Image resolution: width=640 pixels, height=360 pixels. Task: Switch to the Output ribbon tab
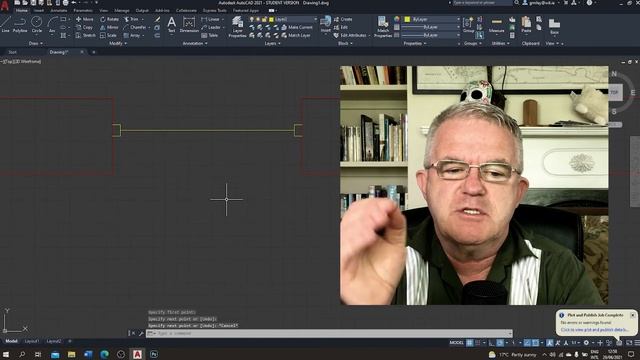coord(142,11)
